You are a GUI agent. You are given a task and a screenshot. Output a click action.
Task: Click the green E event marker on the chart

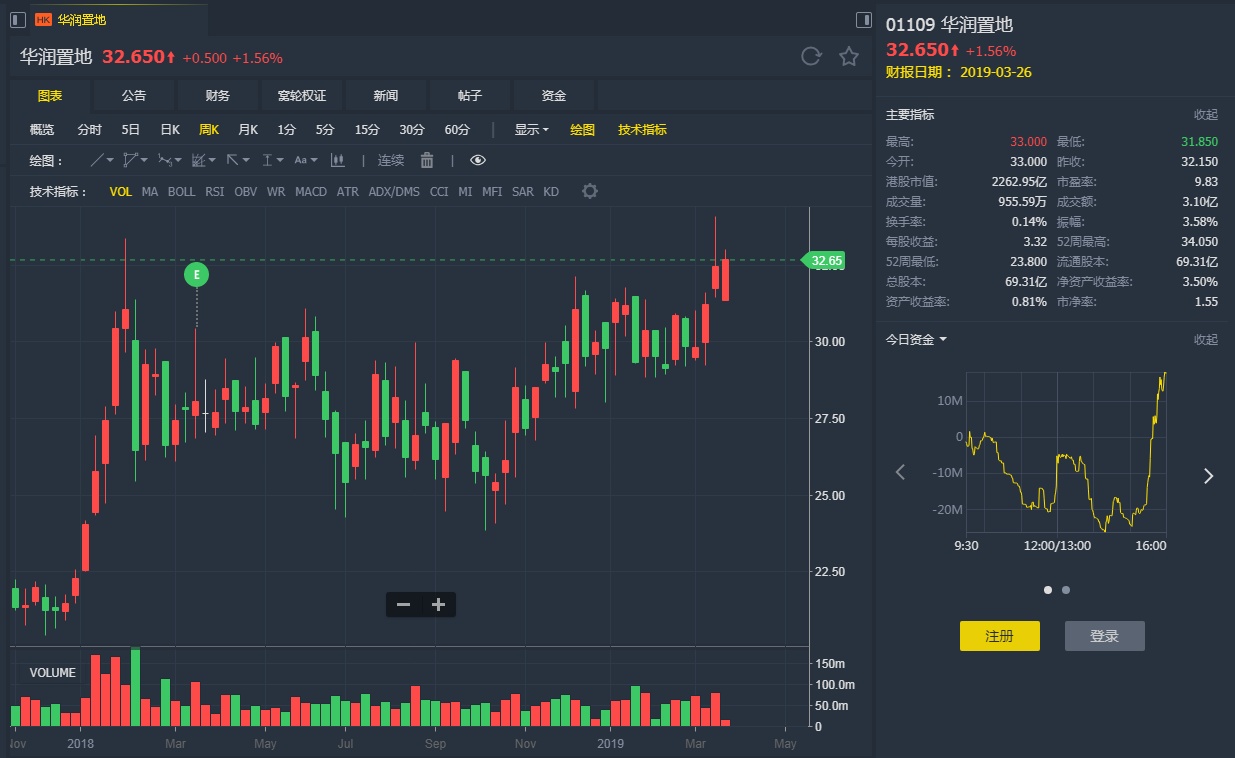point(196,273)
